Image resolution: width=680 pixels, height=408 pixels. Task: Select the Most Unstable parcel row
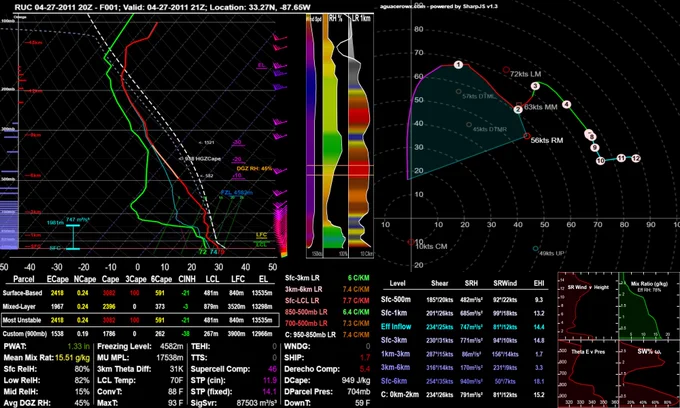[x=140, y=320]
